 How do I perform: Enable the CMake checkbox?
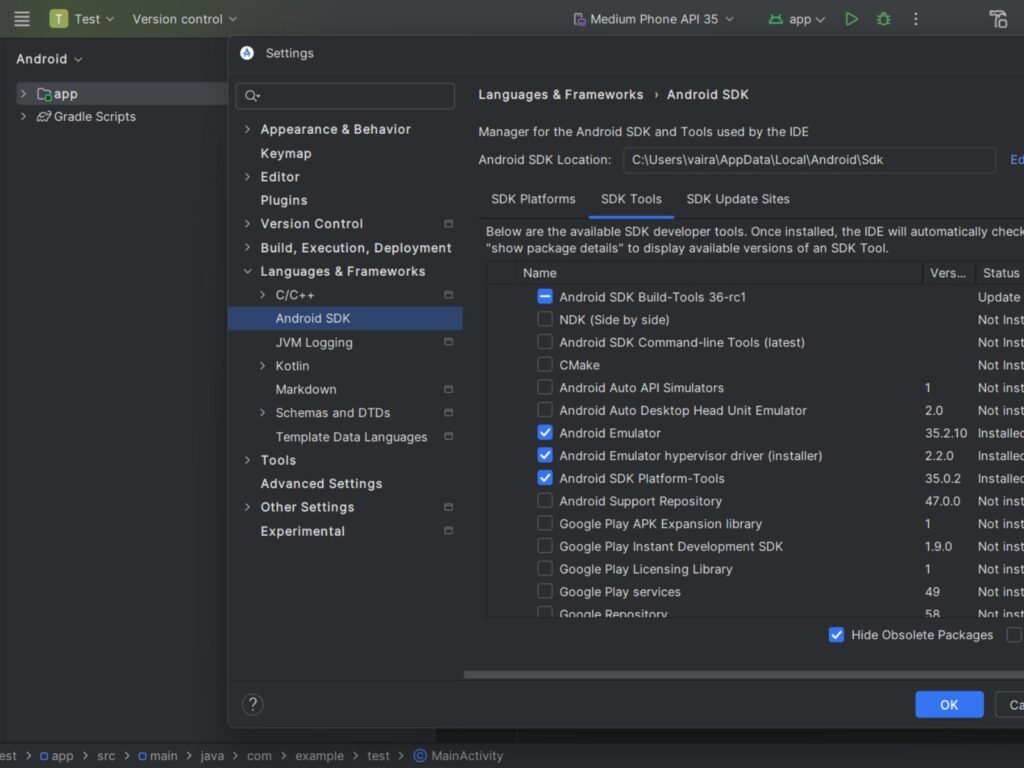545,364
